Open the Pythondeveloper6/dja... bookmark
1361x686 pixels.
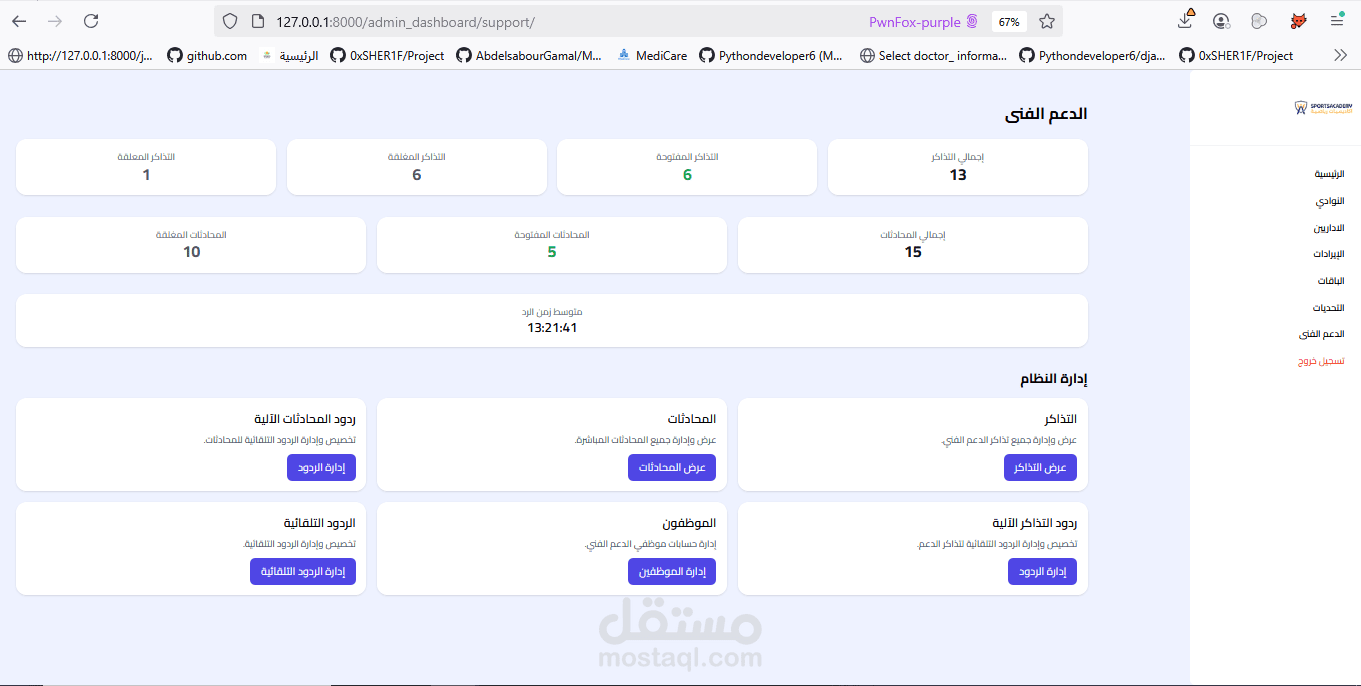point(1092,56)
